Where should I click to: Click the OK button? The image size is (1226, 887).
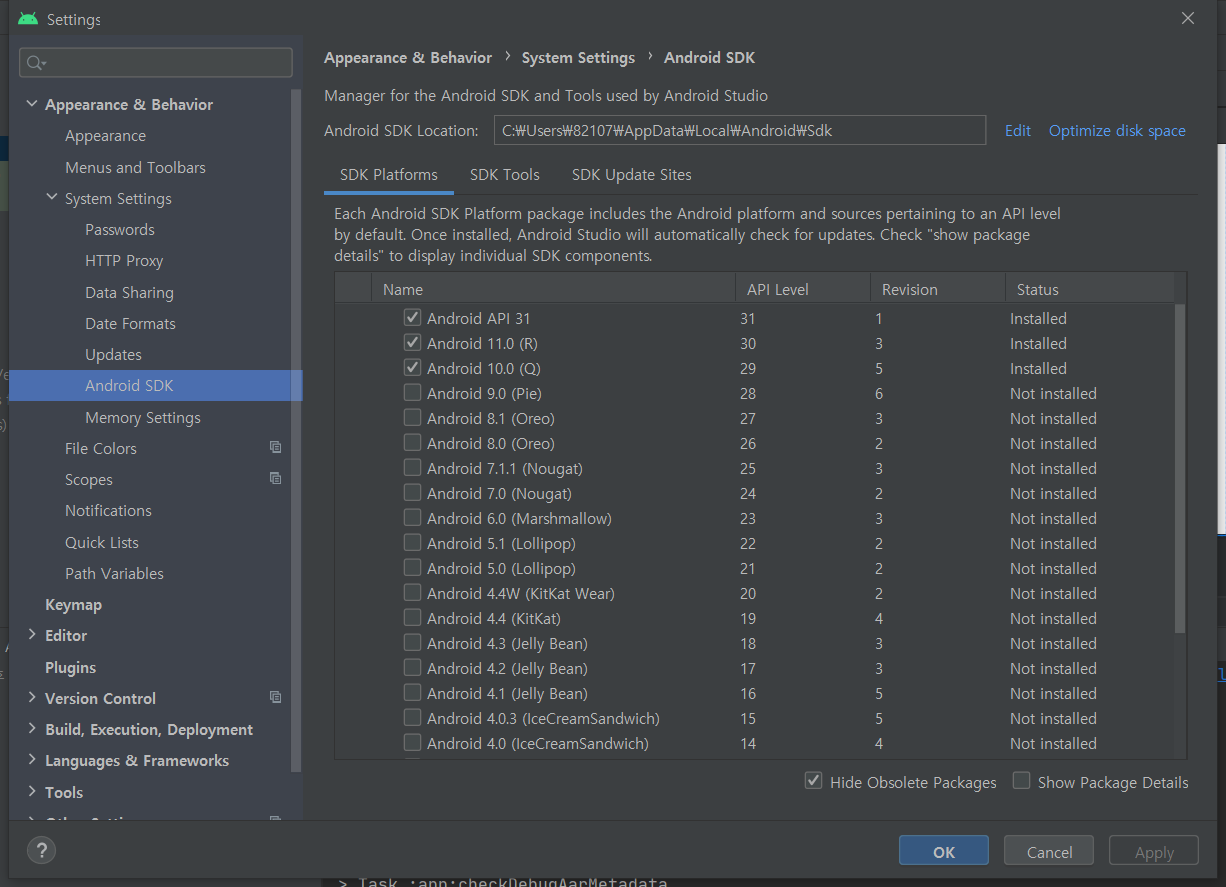(x=943, y=852)
